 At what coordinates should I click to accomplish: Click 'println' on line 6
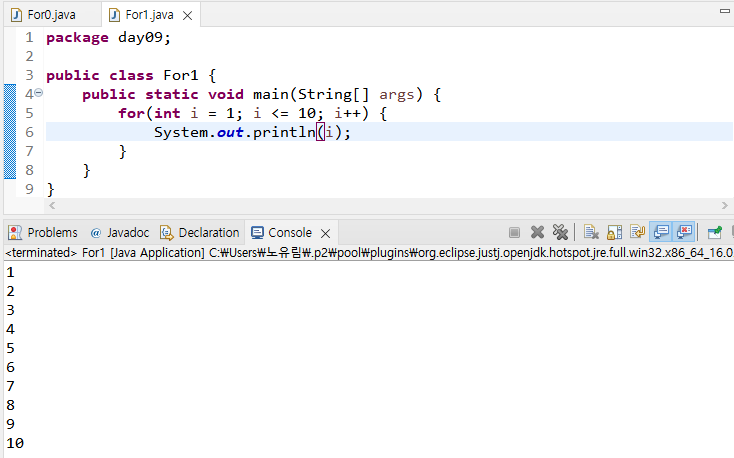click(x=285, y=132)
